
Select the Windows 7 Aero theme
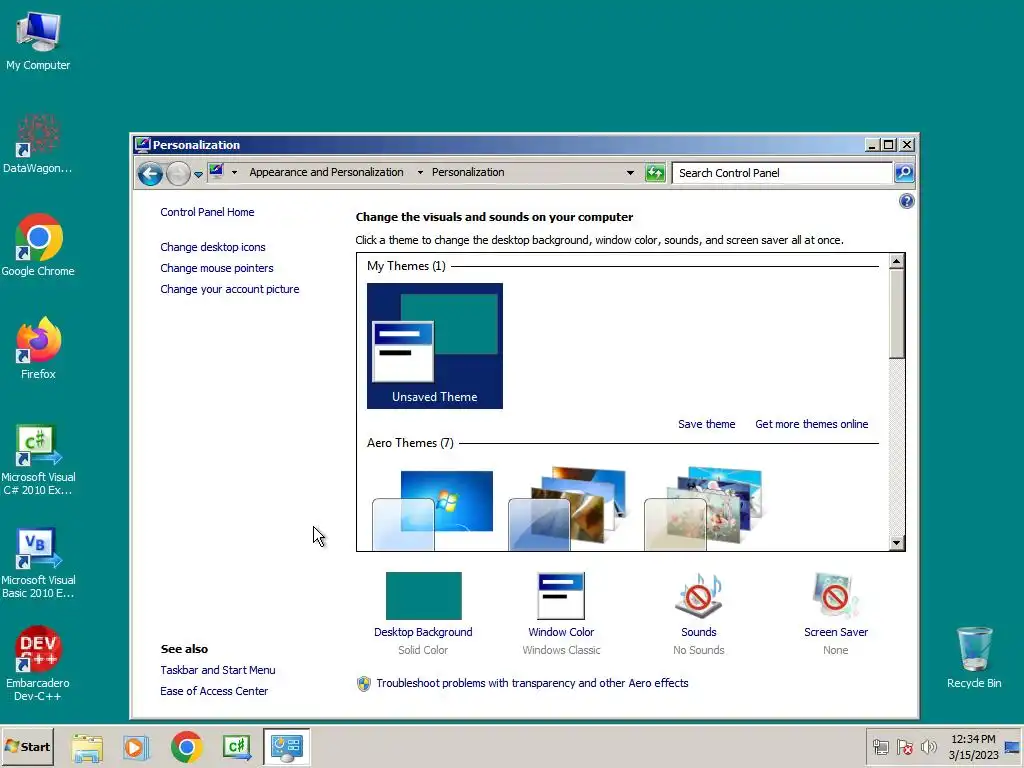point(433,509)
